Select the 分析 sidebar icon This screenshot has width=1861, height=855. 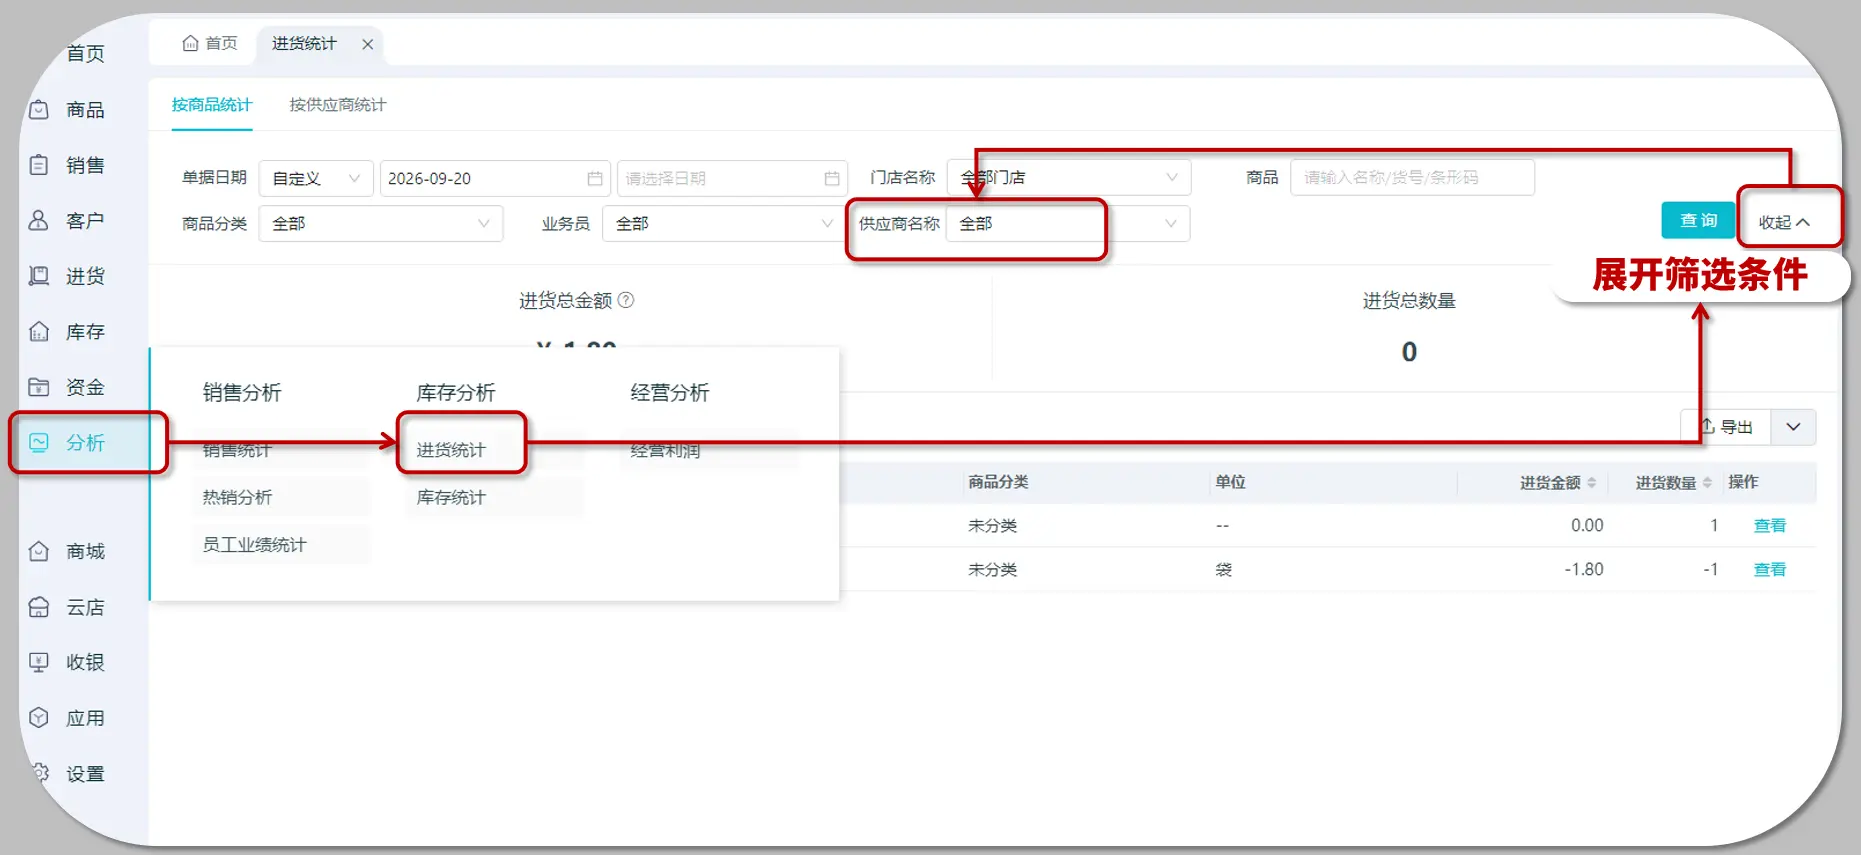(x=39, y=442)
